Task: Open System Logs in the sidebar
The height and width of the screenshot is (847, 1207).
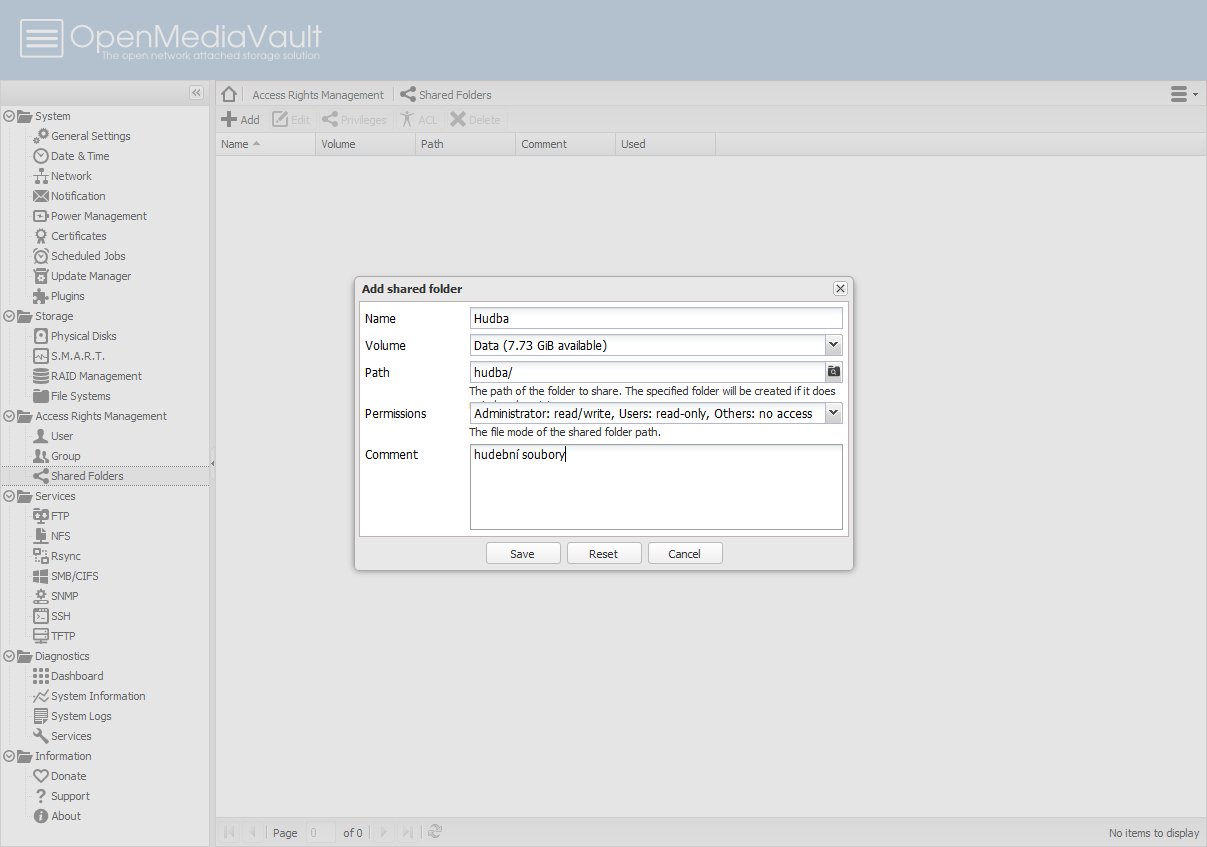Action: coord(81,716)
